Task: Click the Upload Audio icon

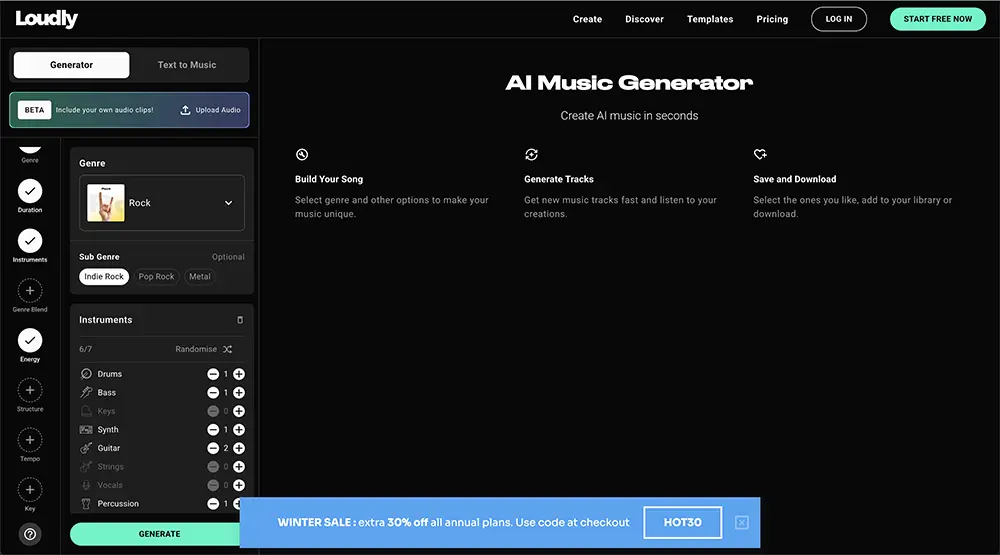Action: pos(185,110)
